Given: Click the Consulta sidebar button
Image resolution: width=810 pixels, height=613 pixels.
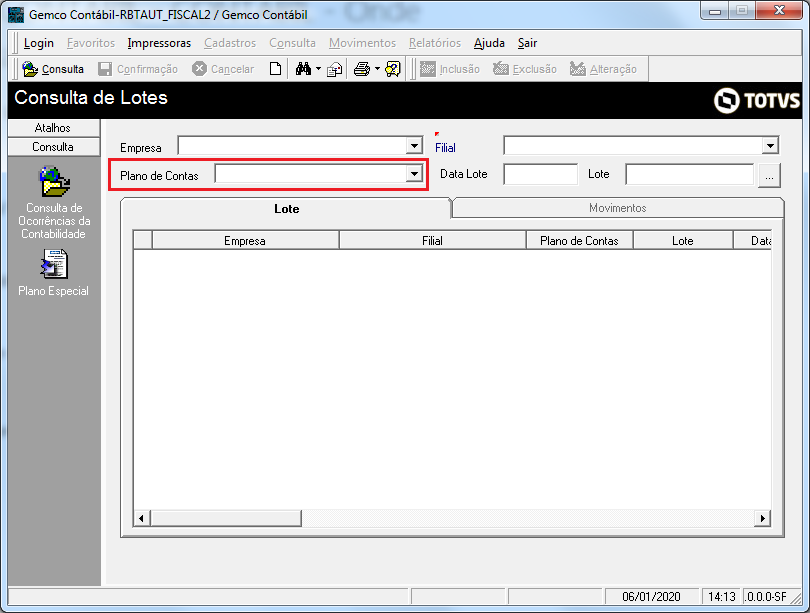Looking at the screenshot, I should (54, 147).
